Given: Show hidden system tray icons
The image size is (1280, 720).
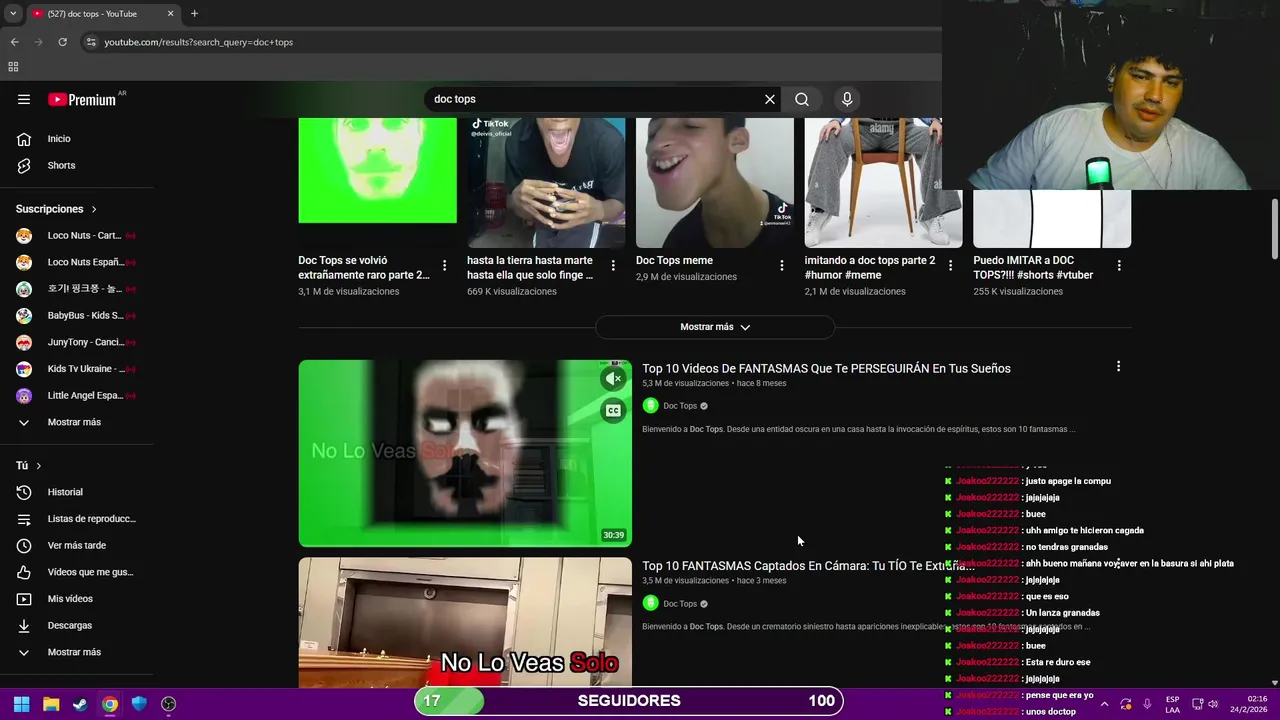Looking at the screenshot, I should point(1104,704).
